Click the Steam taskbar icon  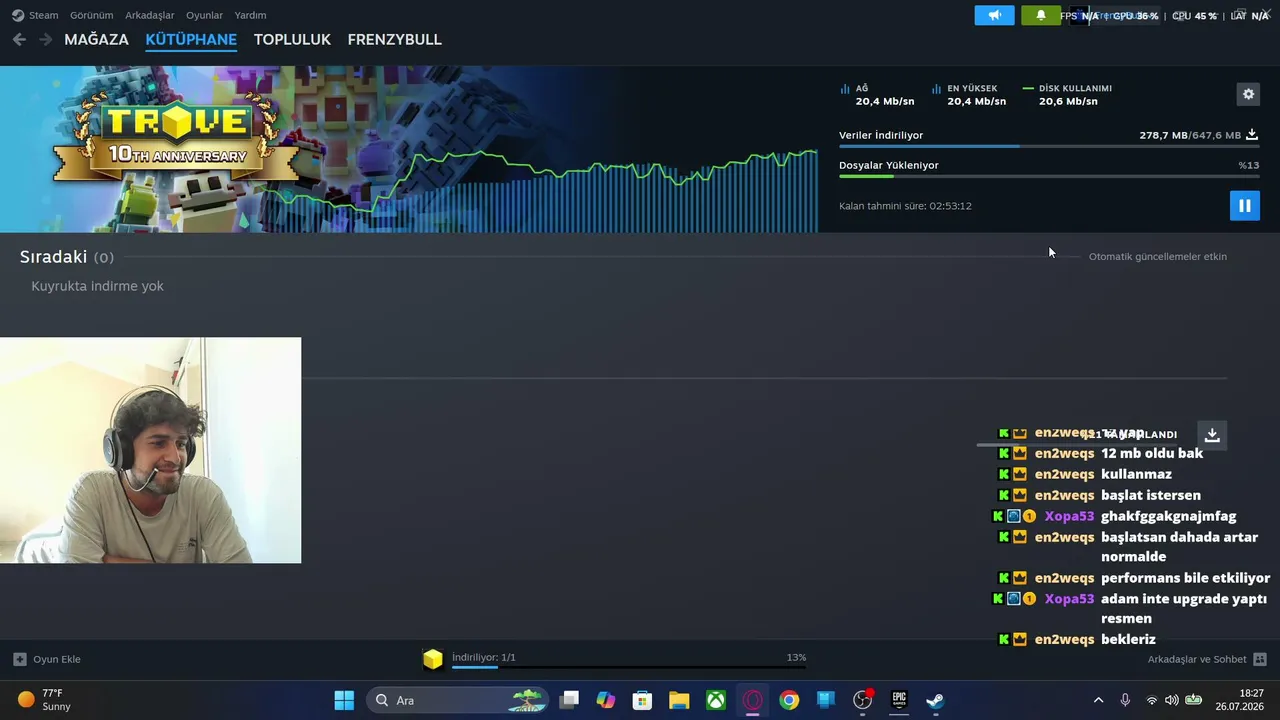click(935, 700)
